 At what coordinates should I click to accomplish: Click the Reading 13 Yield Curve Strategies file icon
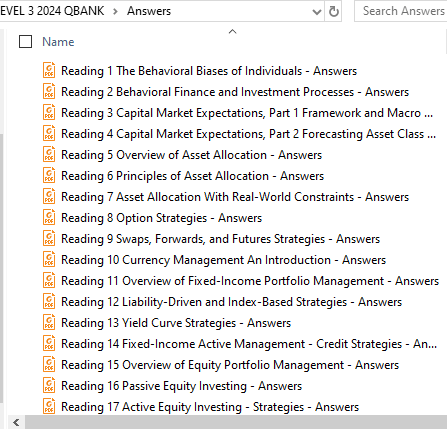point(49,322)
